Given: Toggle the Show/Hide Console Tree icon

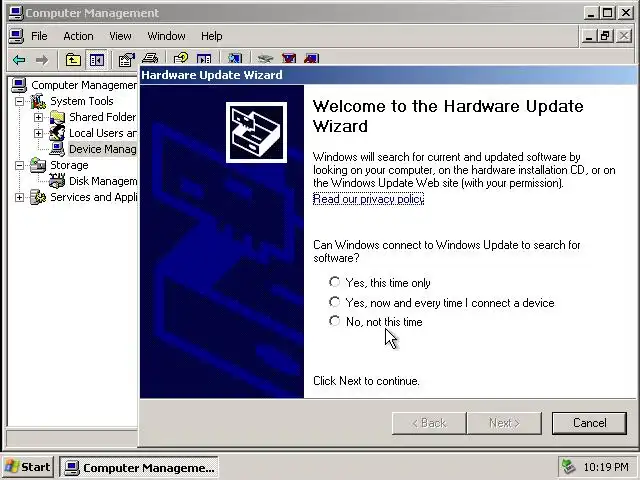Looking at the screenshot, I should (97, 60).
